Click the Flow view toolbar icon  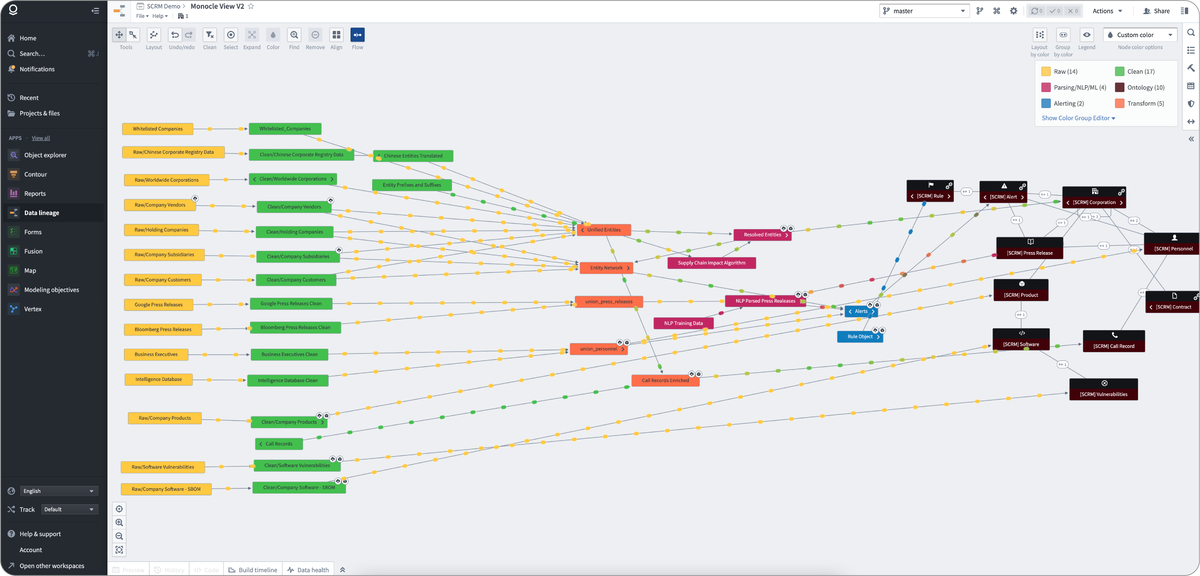click(x=358, y=35)
